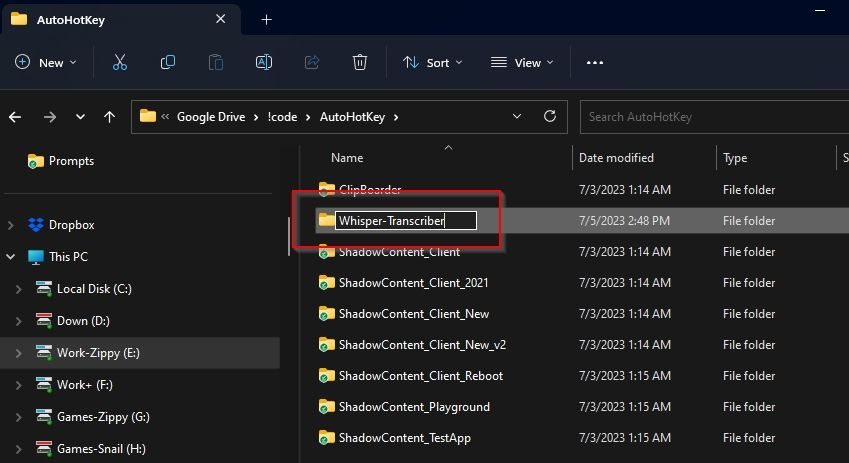Select the ShadowContent_Playground folder

[x=413, y=407]
